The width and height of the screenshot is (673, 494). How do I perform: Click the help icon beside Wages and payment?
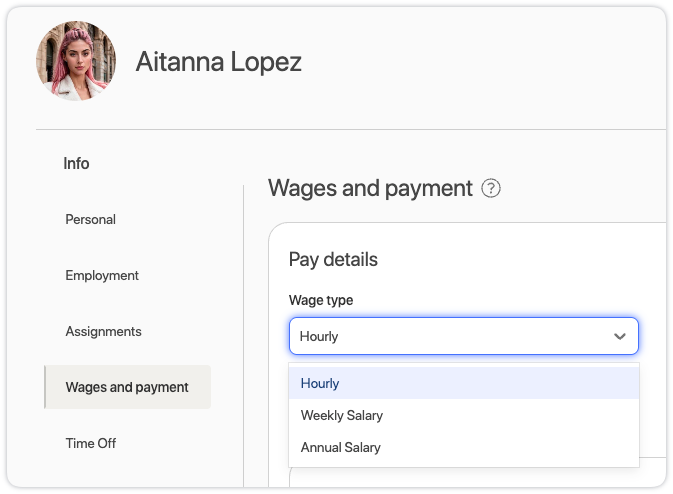click(490, 188)
